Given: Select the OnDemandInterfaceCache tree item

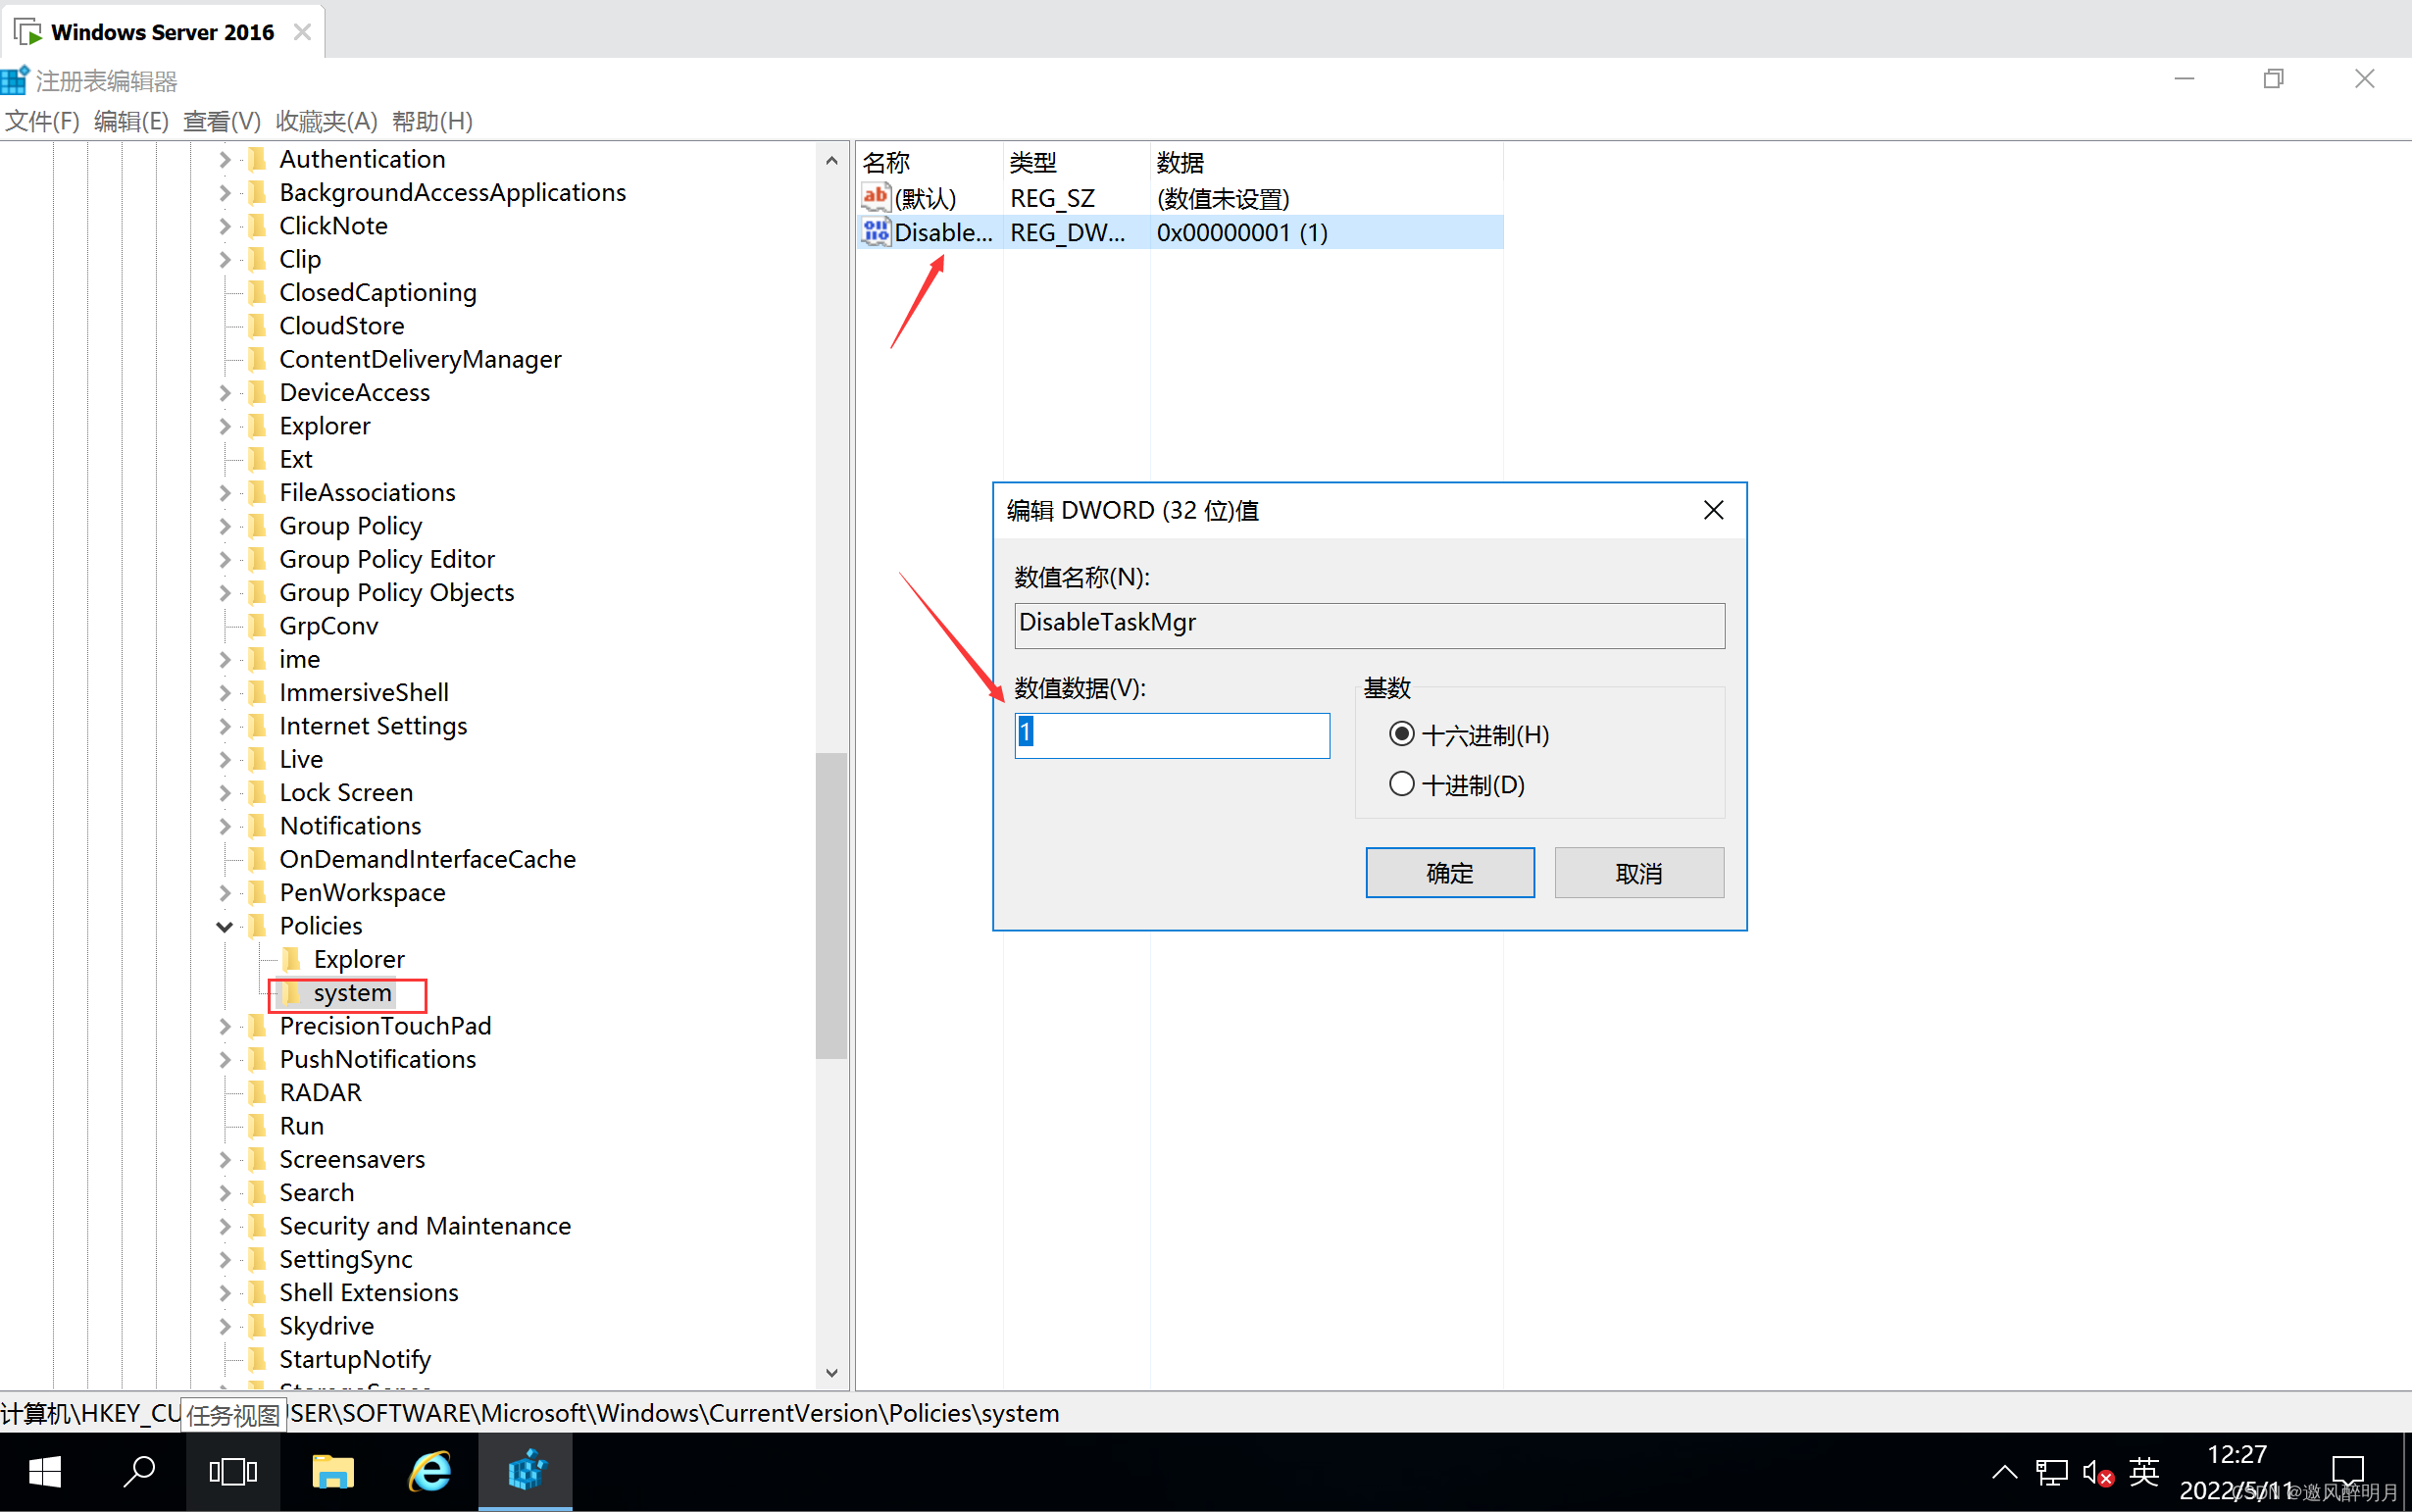Looking at the screenshot, I should (427, 859).
